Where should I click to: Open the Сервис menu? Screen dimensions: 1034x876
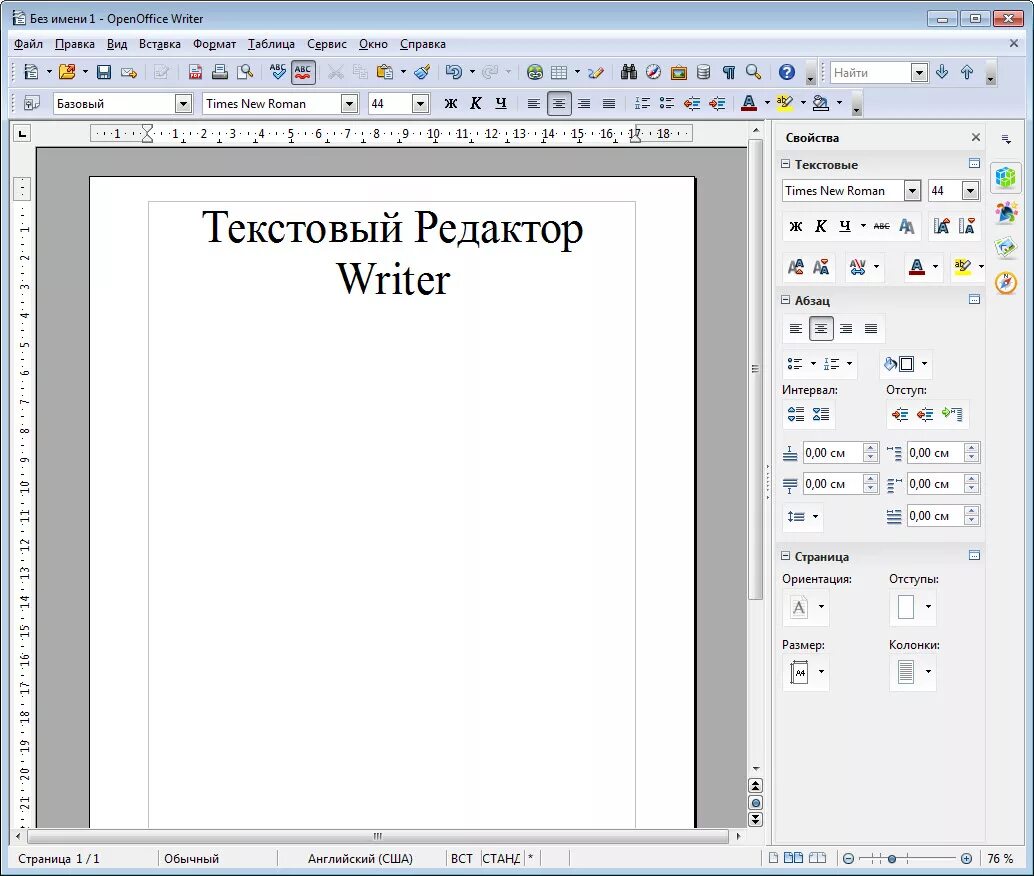point(326,44)
